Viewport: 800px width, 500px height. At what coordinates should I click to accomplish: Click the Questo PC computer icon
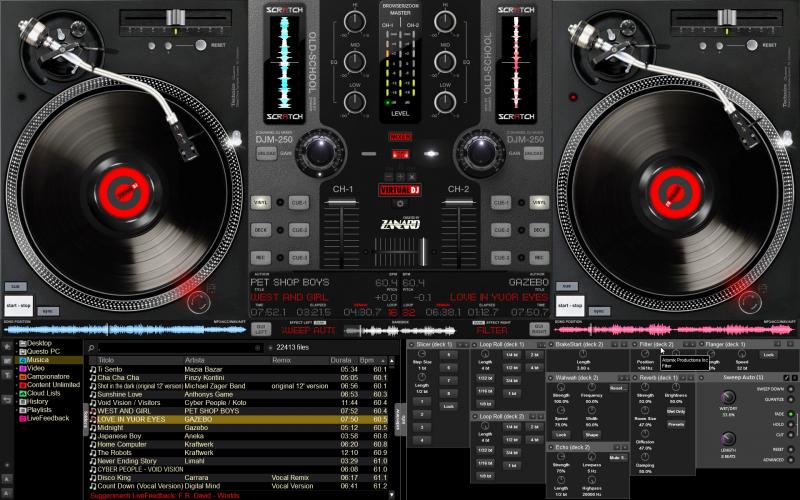(x=22, y=352)
